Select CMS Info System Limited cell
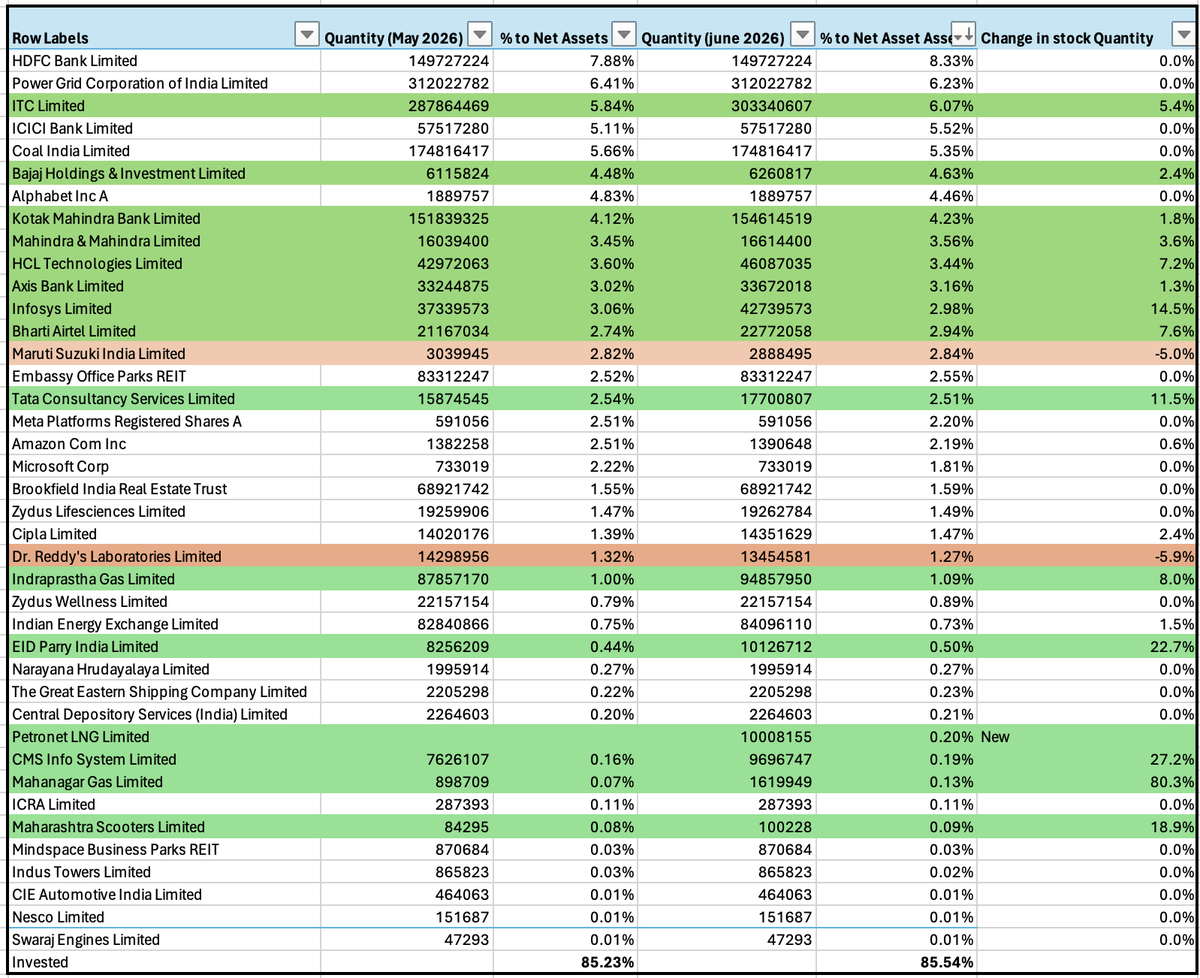 [x=163, y=759]
